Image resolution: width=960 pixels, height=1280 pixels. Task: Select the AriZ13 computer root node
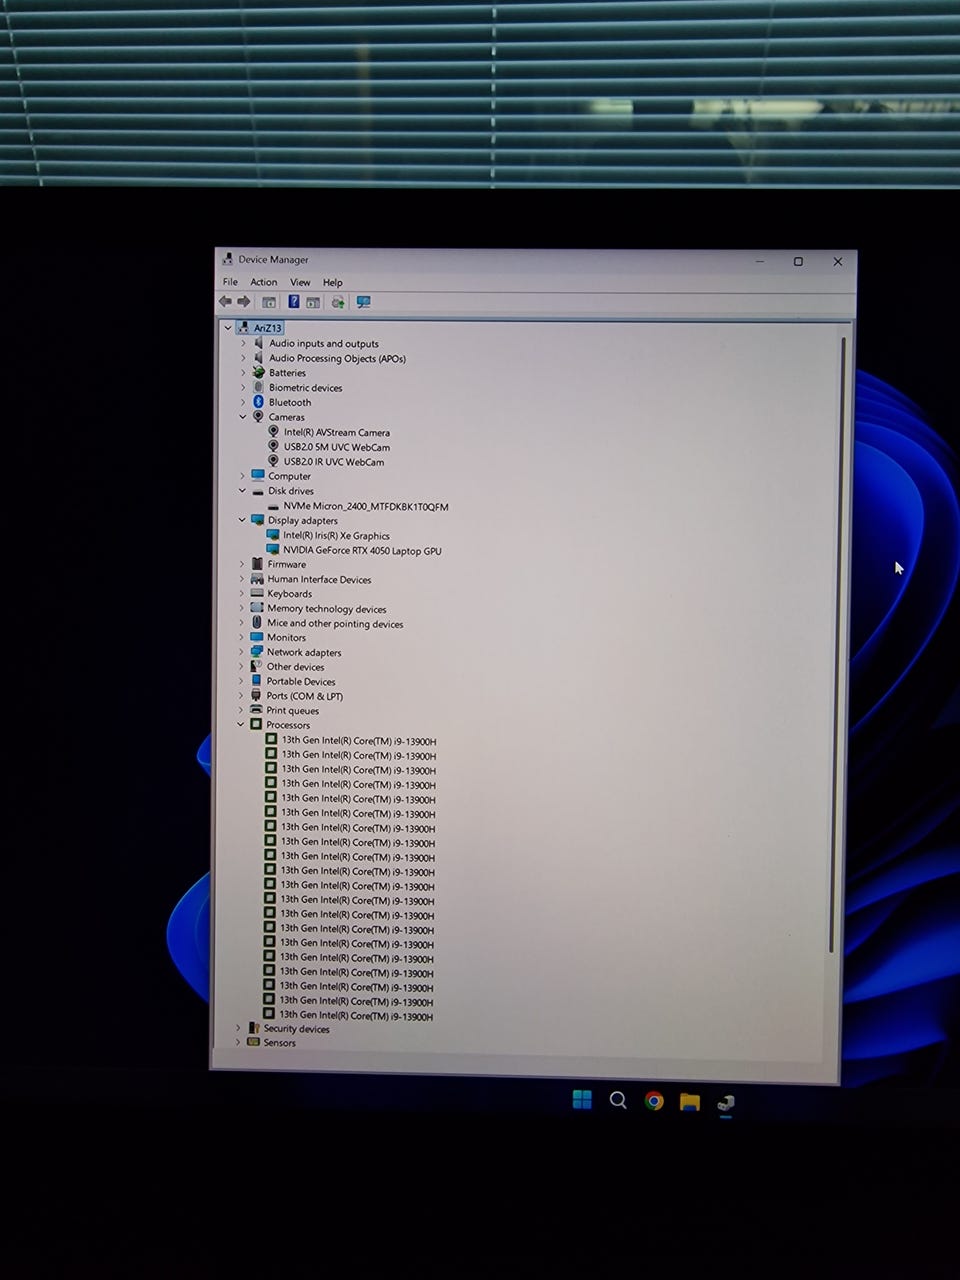(260, 328)
